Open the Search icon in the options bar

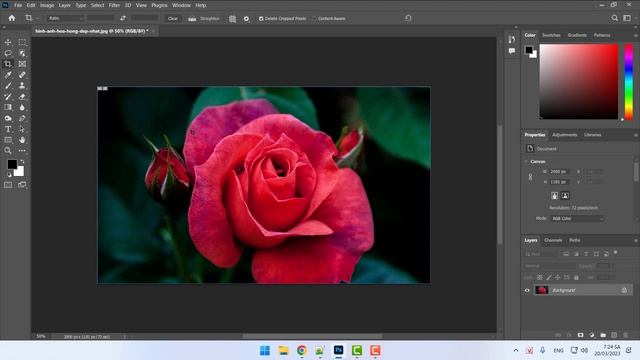coord(615,18)
